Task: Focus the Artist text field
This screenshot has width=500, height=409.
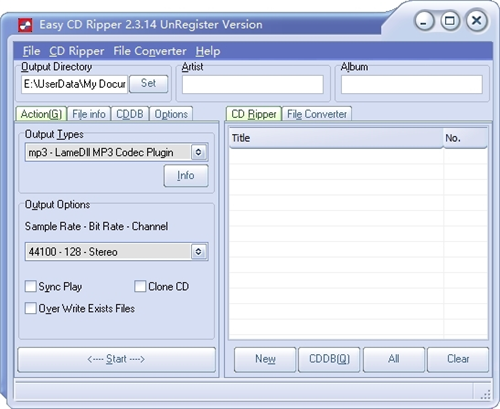Action: click(x=253, y=84)
